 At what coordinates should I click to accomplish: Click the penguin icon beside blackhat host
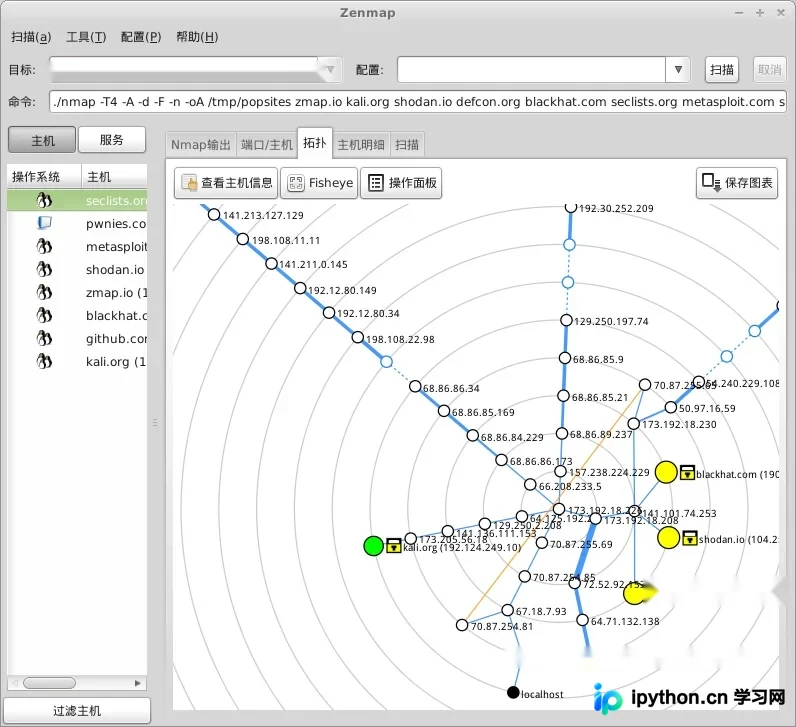(x=44, y=315)
